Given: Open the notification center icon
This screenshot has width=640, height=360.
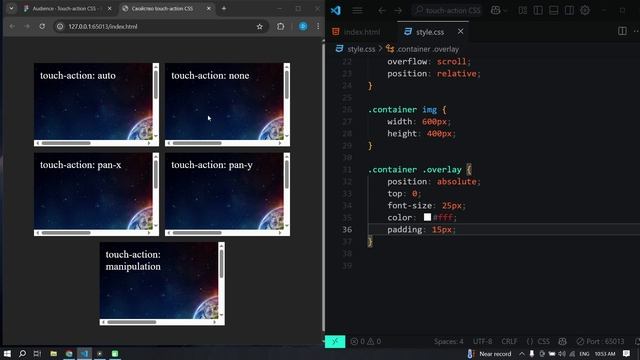Looking at the screenshot, I should click(x=627, y=354).
